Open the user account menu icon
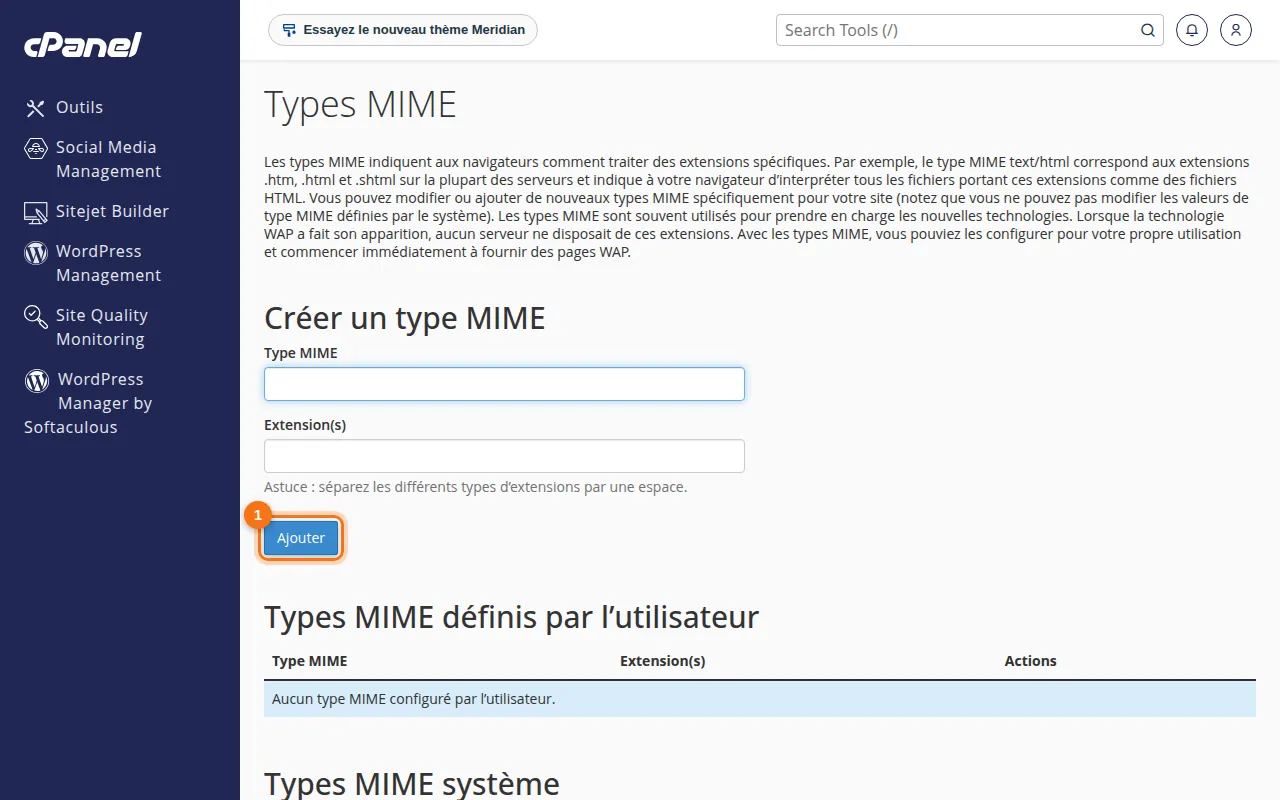This screenshot has width=1280, height=800. (1236, 30)
